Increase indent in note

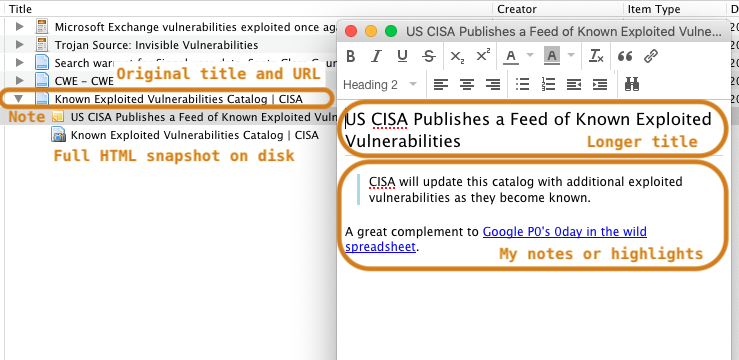[599, 84]
